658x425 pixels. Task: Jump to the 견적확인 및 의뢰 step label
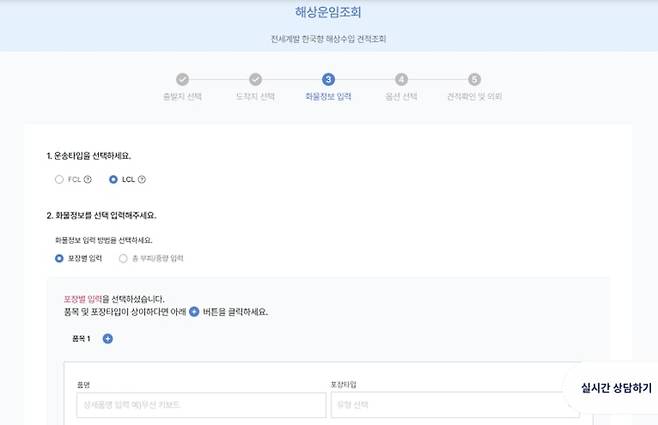[474, 97]
